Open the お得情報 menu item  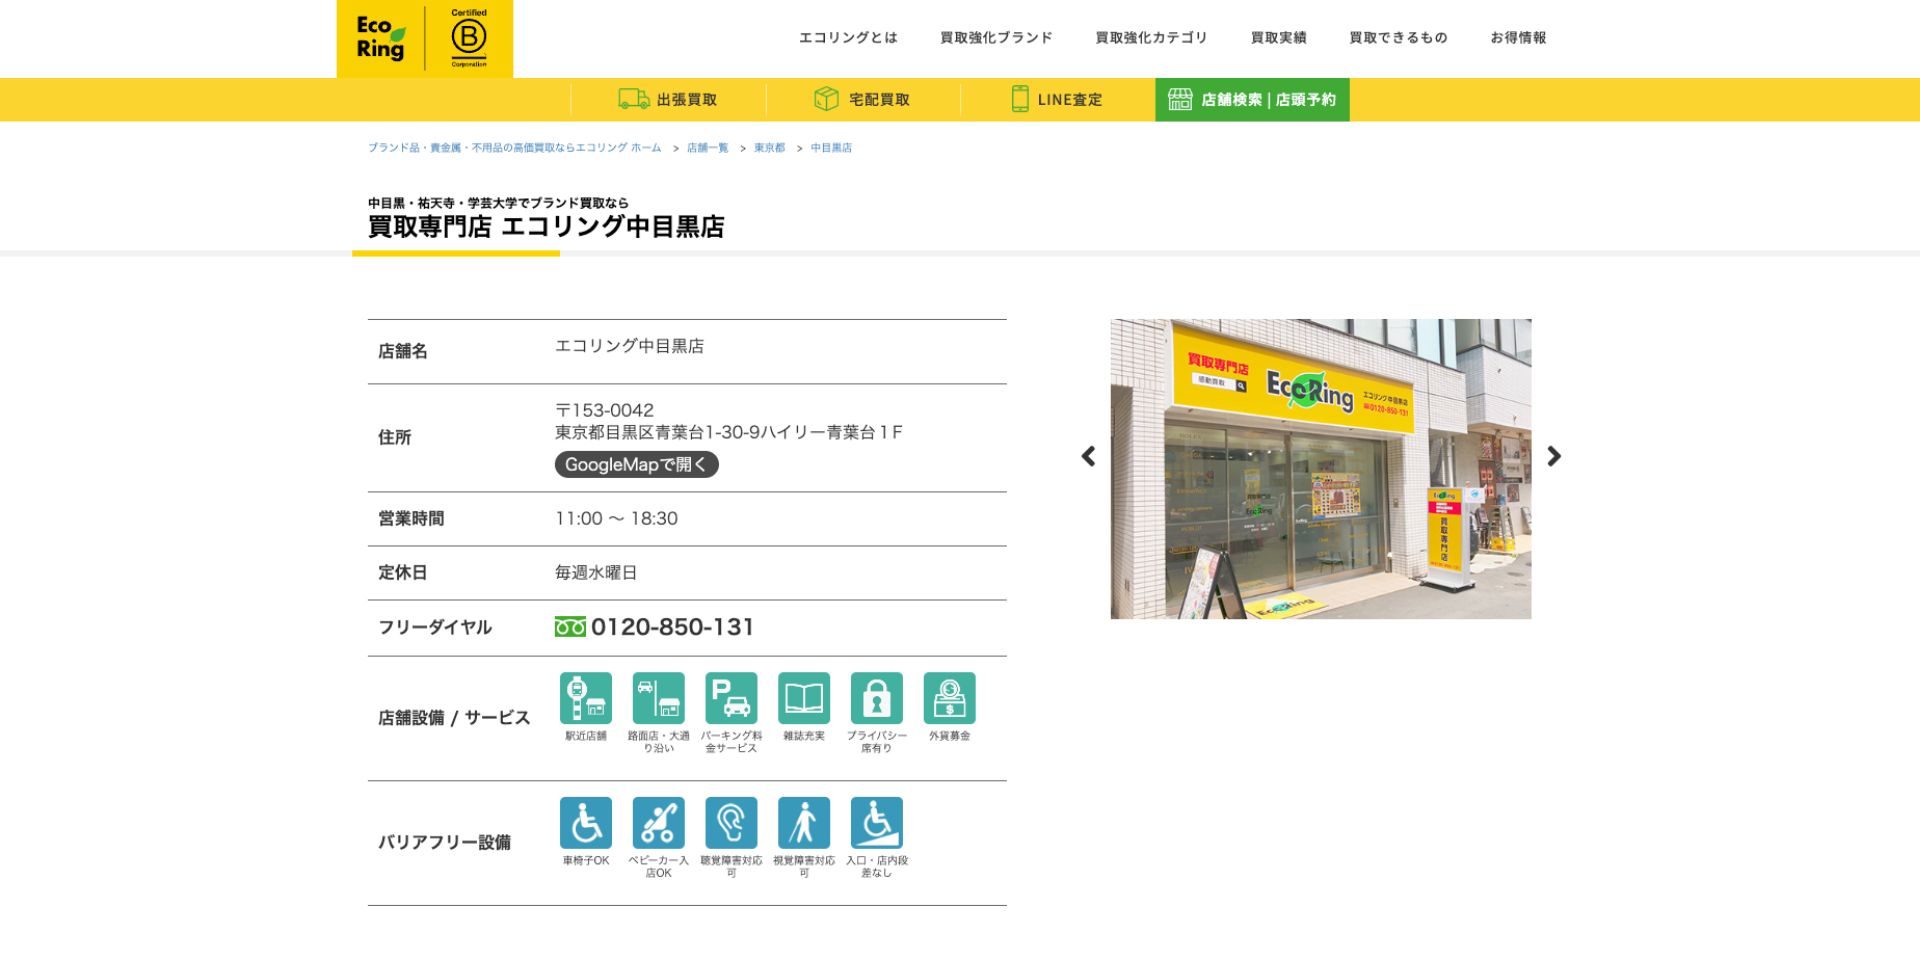pyautogui.click(x=1518, y=38)
